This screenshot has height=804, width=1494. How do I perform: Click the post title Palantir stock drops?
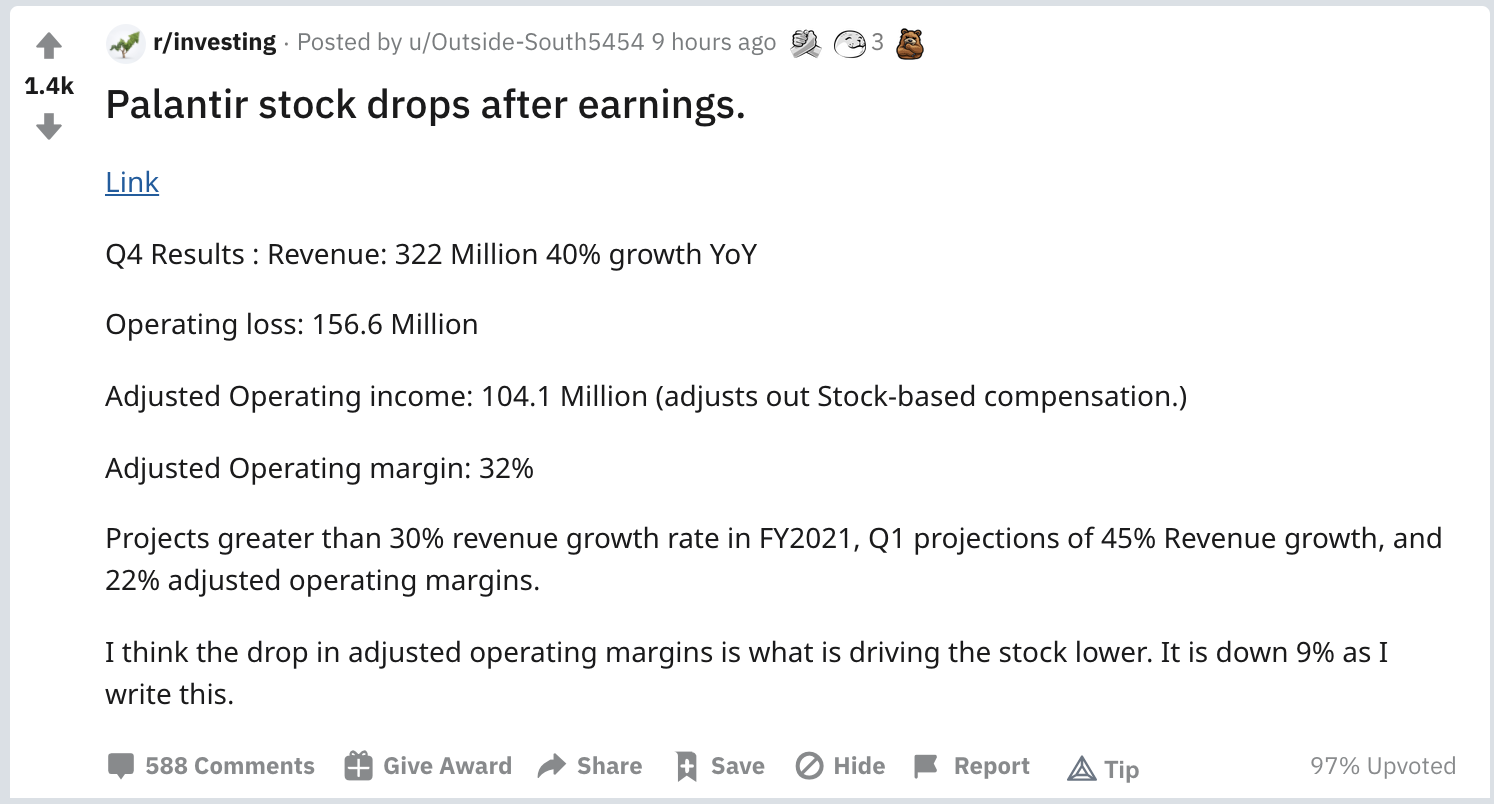pyautogui.click(x=425, y=105)
